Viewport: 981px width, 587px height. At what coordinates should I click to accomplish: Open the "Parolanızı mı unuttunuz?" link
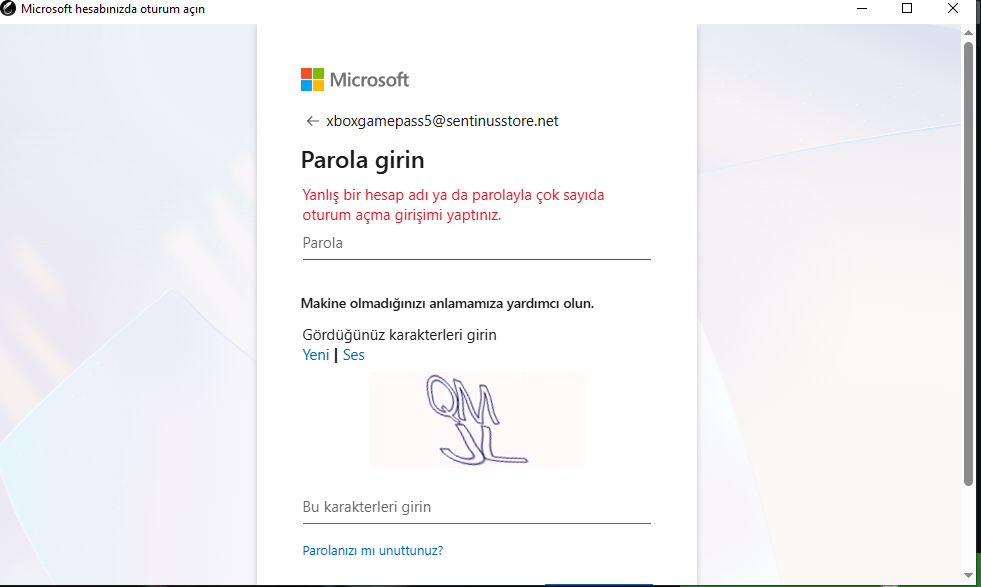[x=372, y=551]
